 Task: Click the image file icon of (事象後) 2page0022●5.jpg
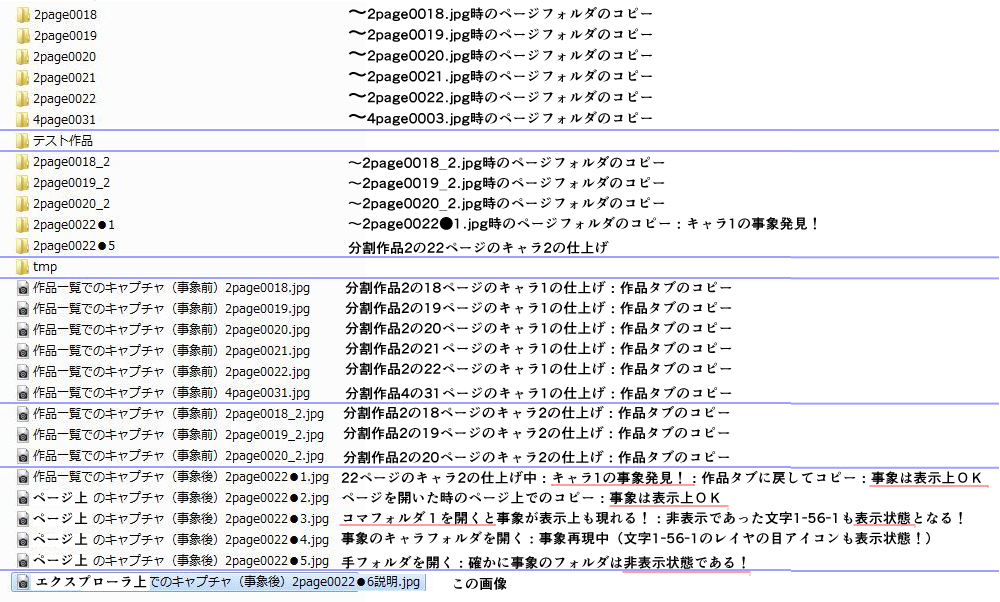[23, 562]
